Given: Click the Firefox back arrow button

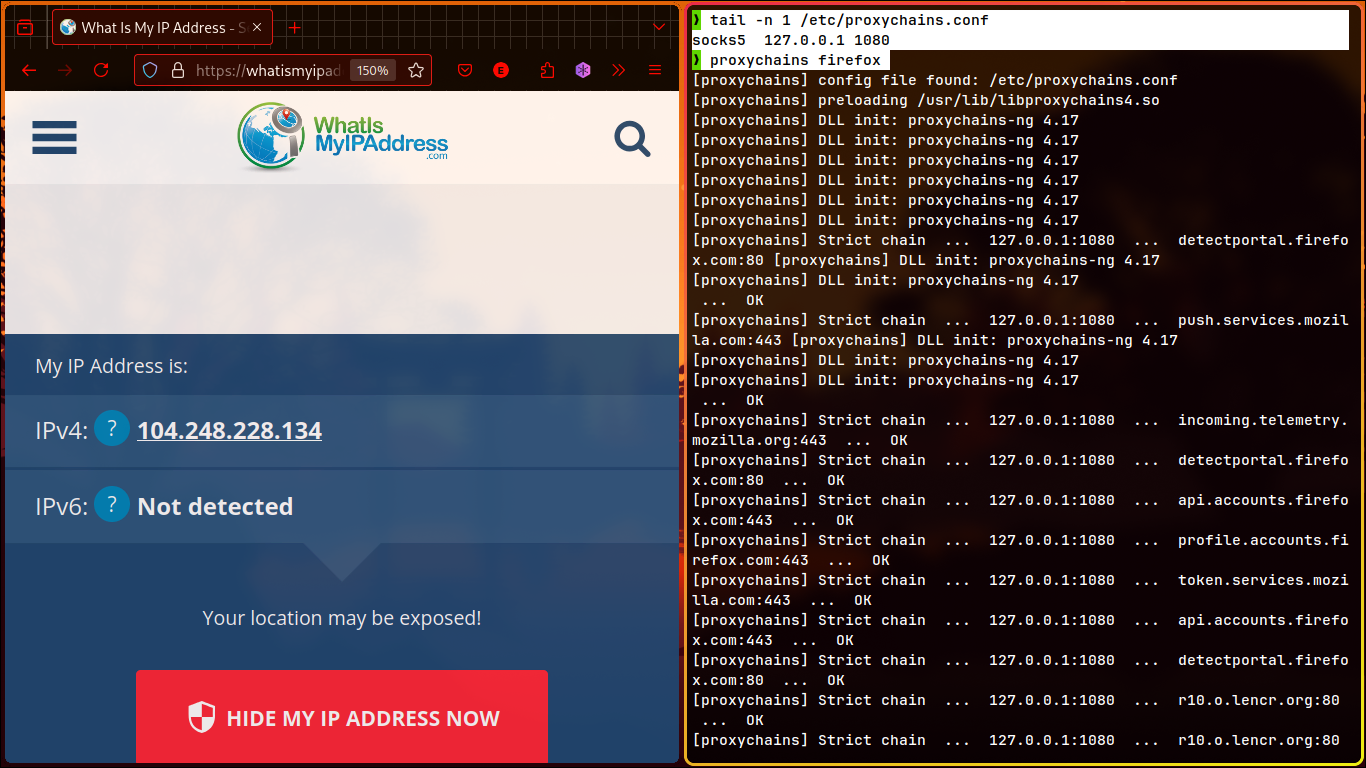Looking at the screenshot, I should click(29, 70).
